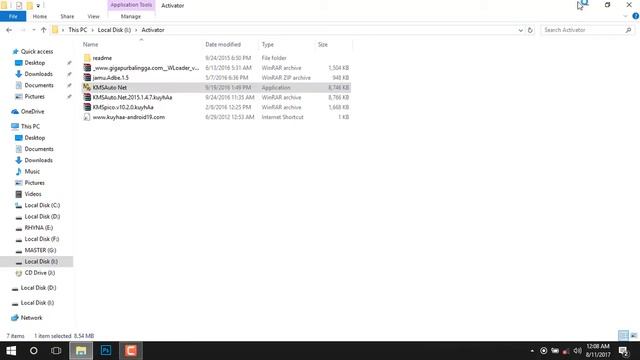Image resolution: width=640 pixels, height=360 pixels.
Task: Open the View ribbon tab
Action: coord(93,16)
